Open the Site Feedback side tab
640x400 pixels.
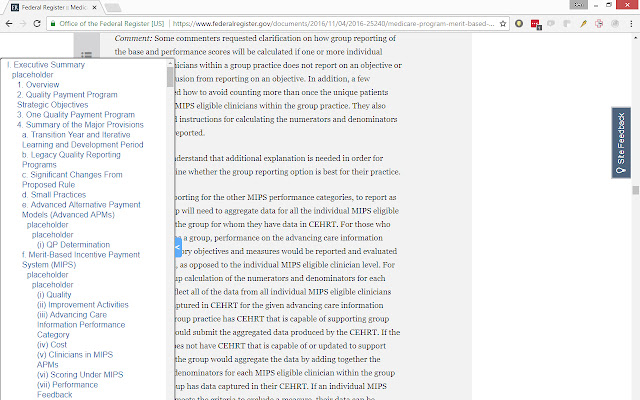coord(621,143)
